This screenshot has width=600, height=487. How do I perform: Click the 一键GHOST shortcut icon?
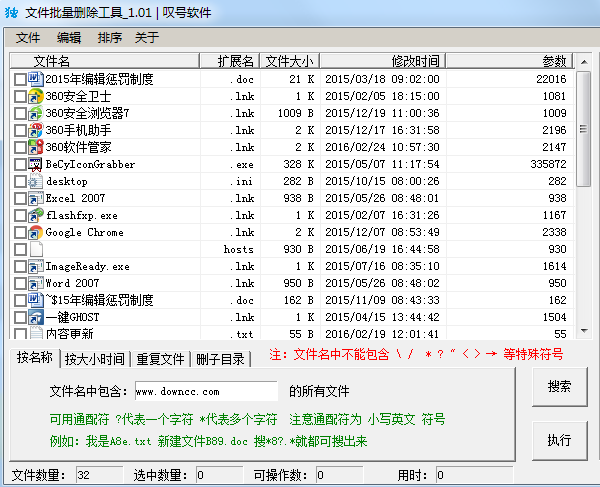tap(36, 317)
